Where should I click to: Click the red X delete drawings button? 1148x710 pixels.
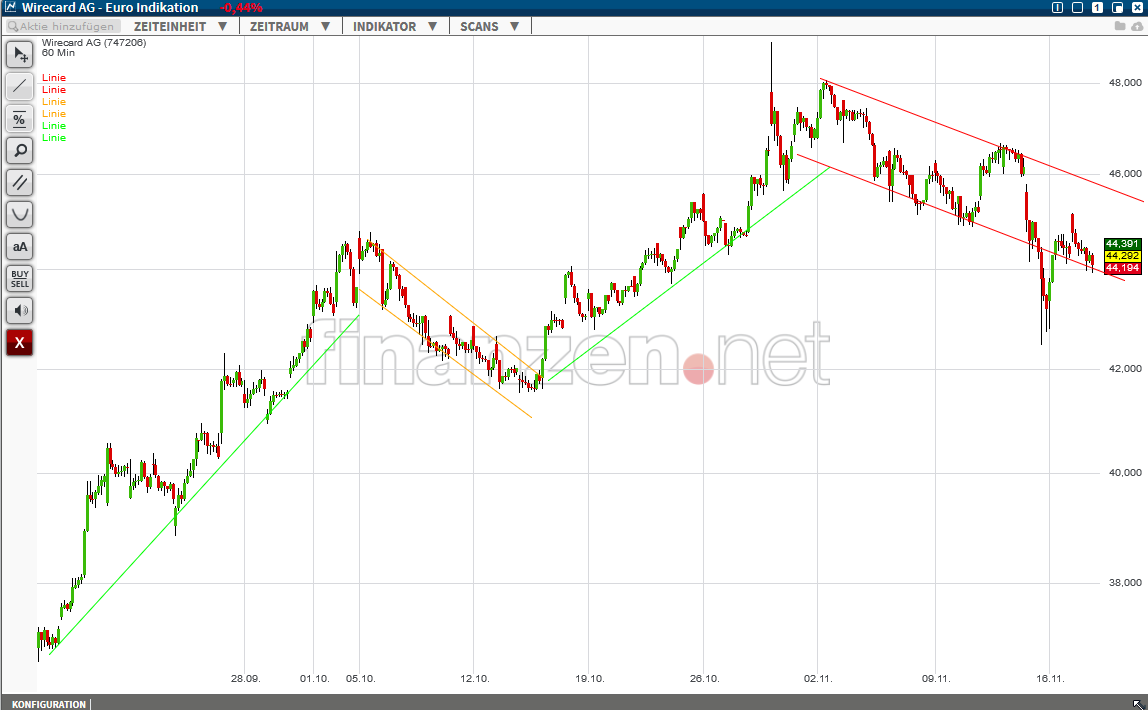(x=20, y=343)
